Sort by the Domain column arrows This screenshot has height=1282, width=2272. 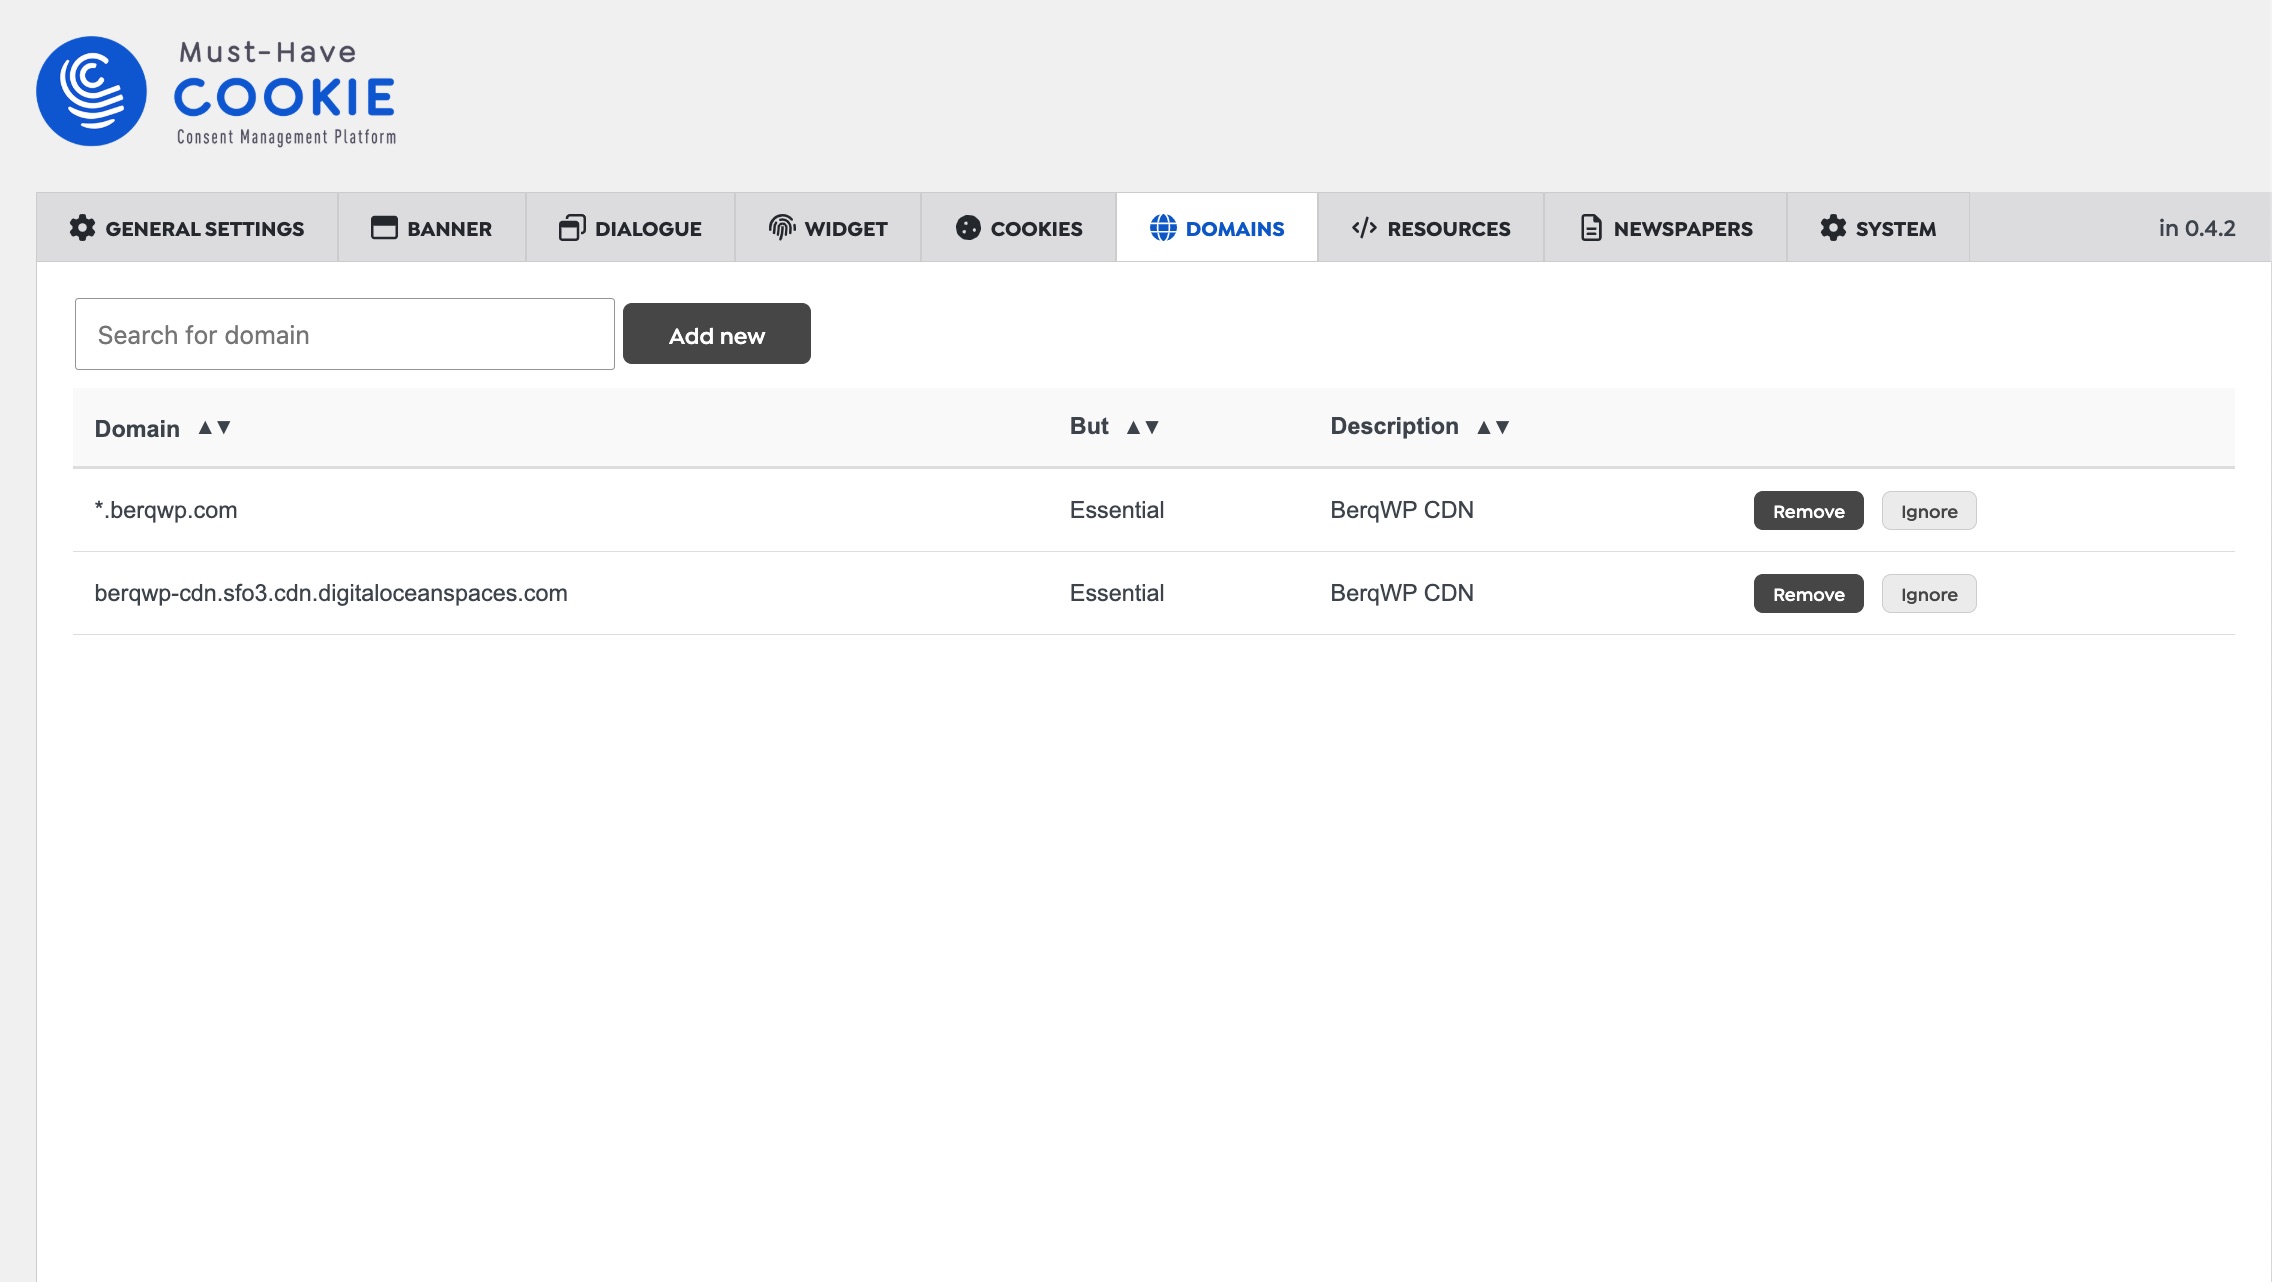pos(214,427)
